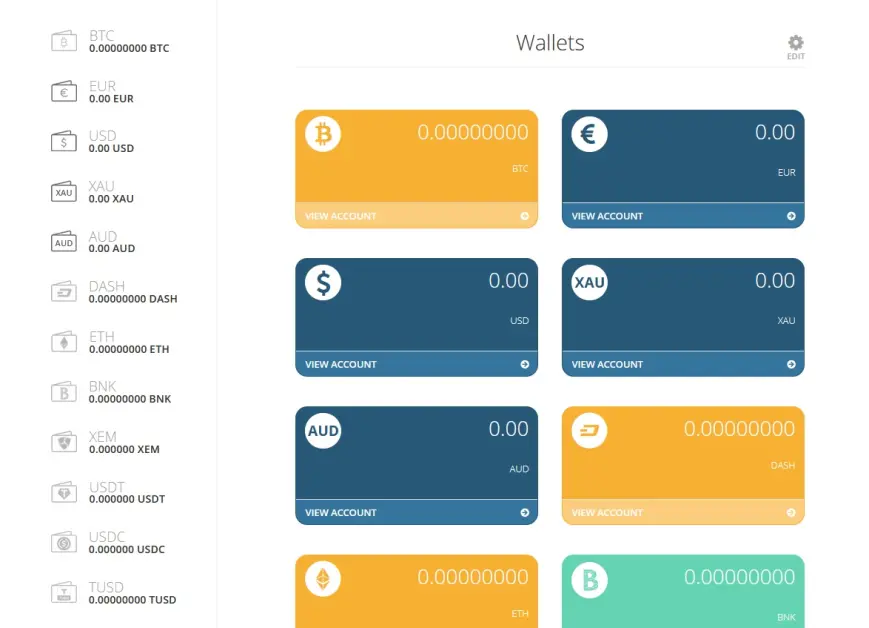Select the TUSD entry in the sidebar
869x628 pixels.
114,593
